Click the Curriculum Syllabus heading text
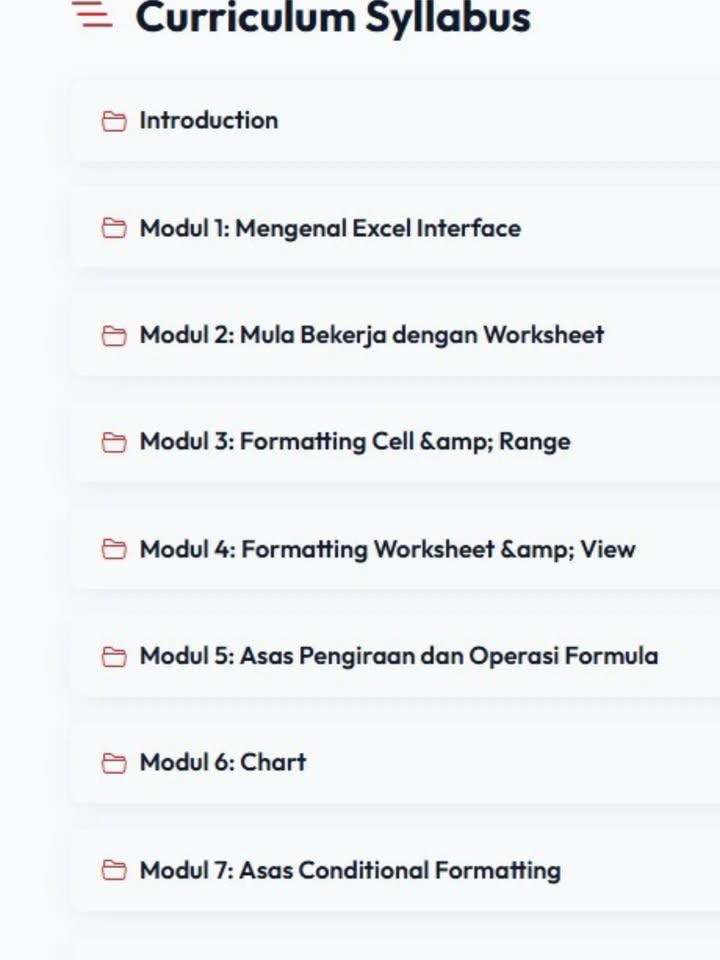 coord(333,17)
